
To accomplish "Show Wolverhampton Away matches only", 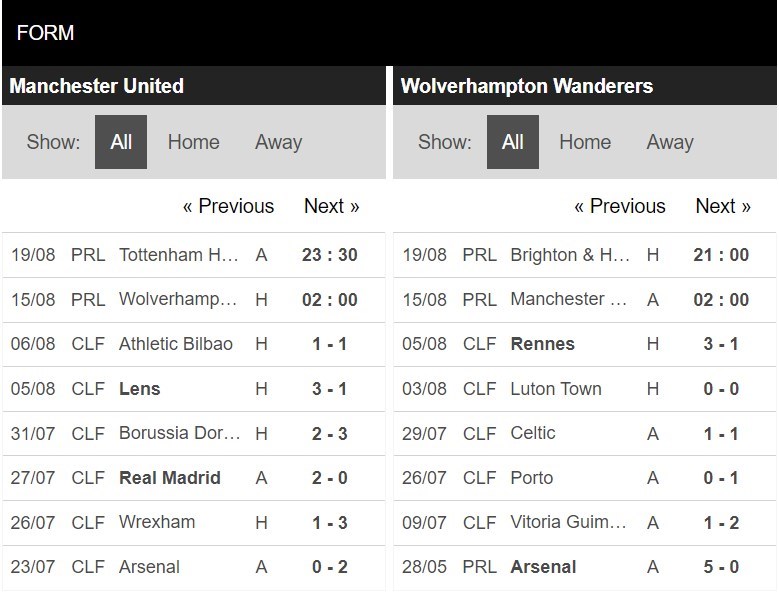I will (670, 142).
